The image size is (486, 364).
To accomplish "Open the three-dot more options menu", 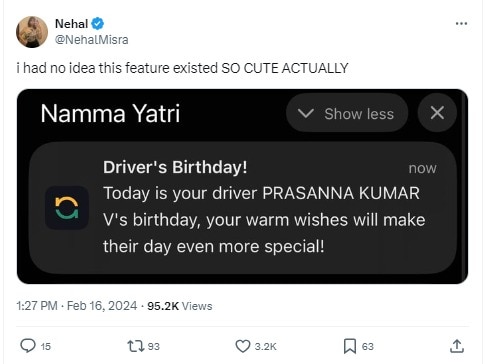I will pos(461,23).
